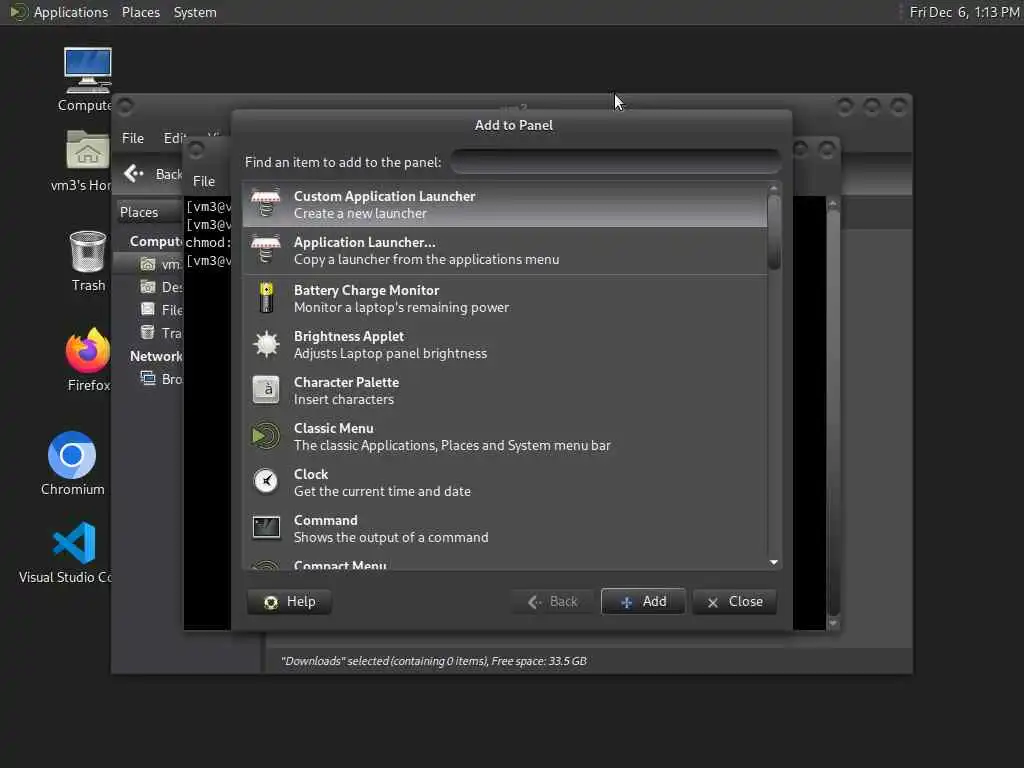Pick the Command applet icon
The width and height of the screenshot is (1024, 768).
[266, 528]
